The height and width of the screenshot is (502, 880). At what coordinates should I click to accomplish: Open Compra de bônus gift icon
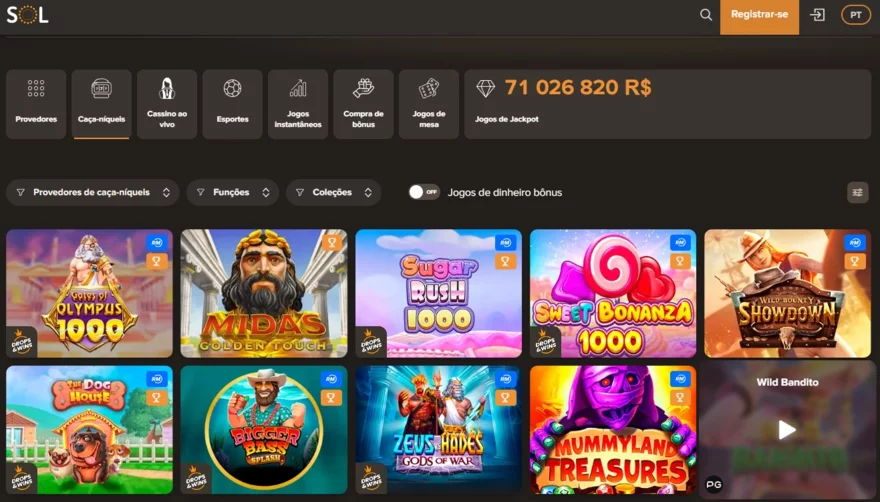coord(363,88)
